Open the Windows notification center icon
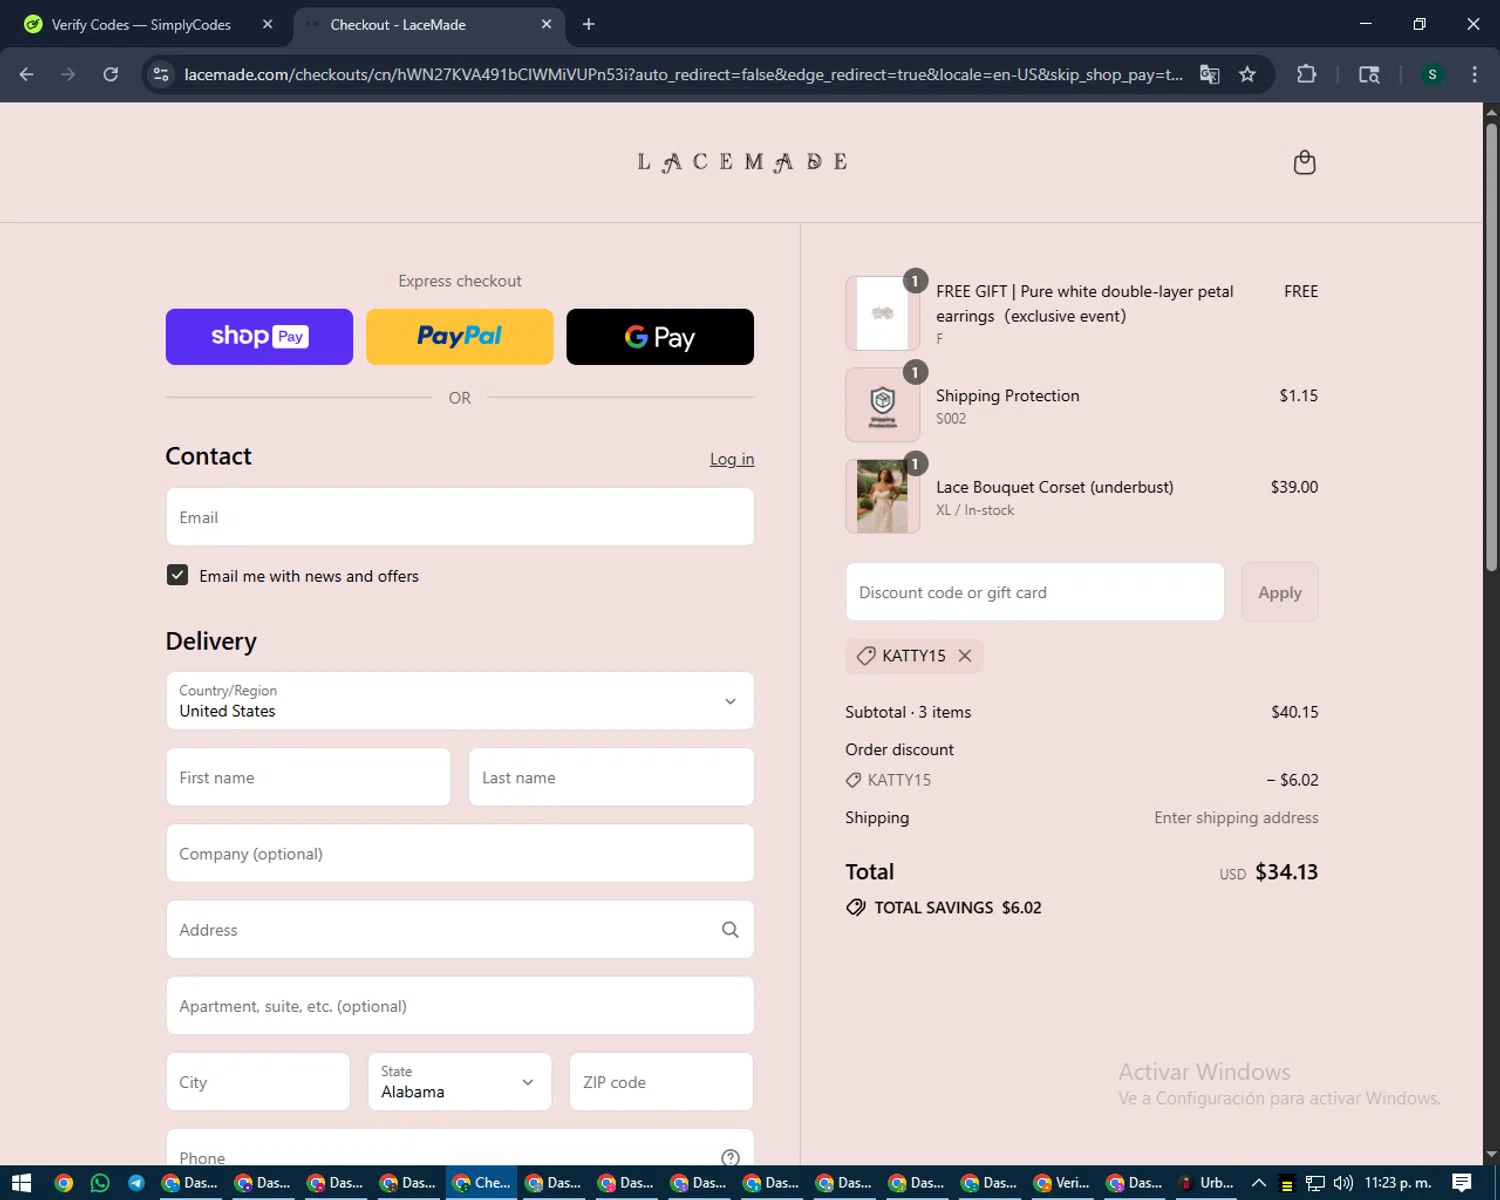This screenshot has width=1500, height=1200. pos(1462,1183)
